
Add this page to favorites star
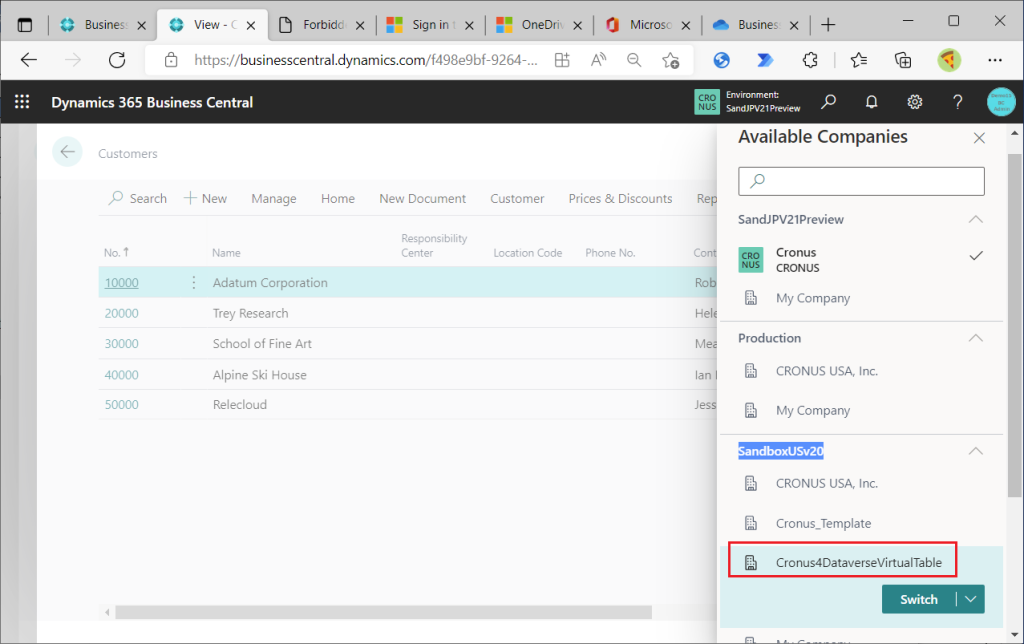click(670, 60)
